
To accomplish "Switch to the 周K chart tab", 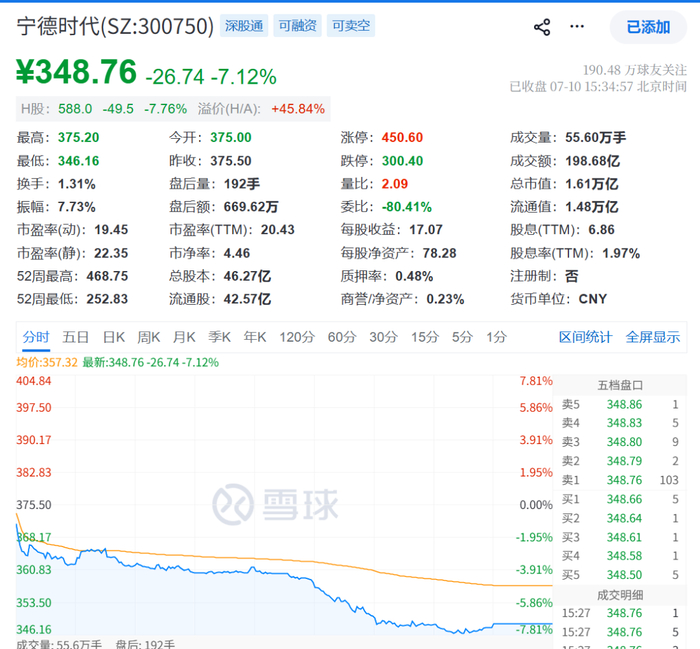I will [x=149, y=337].
